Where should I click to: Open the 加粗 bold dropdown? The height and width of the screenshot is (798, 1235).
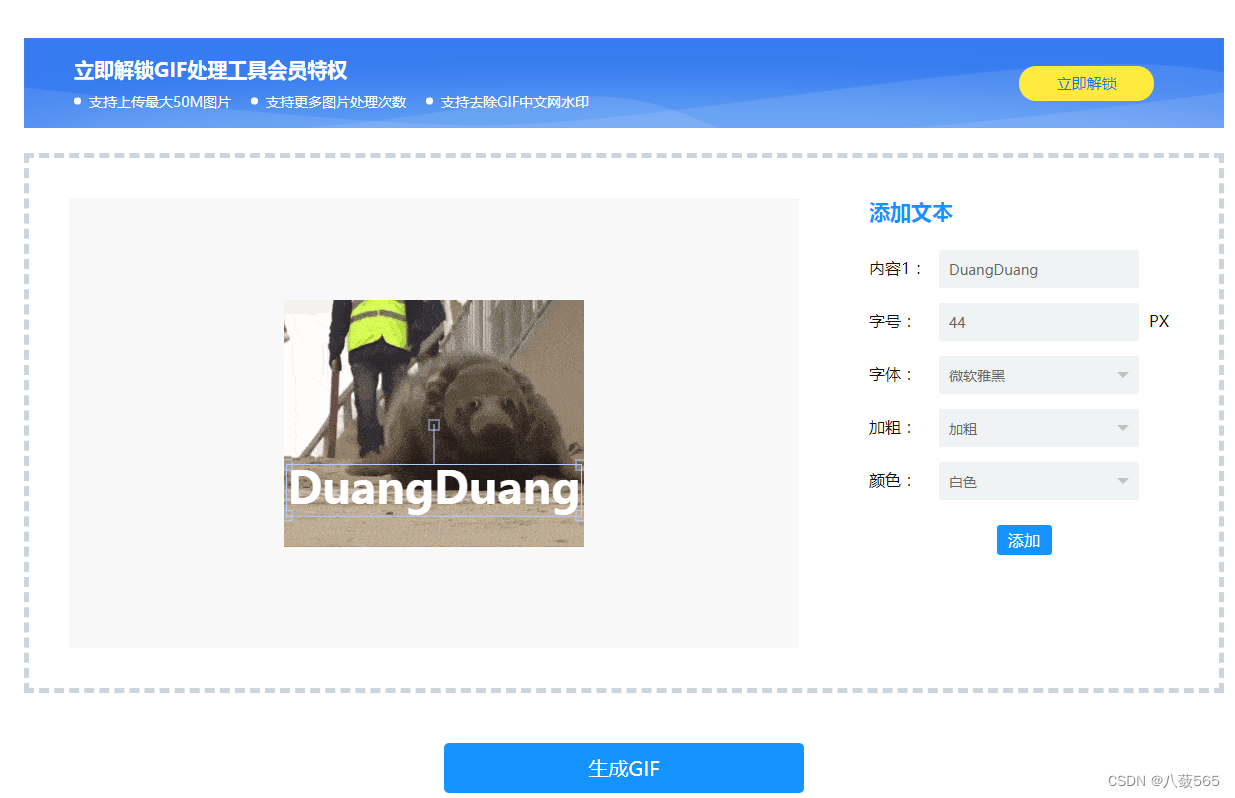1039,428
